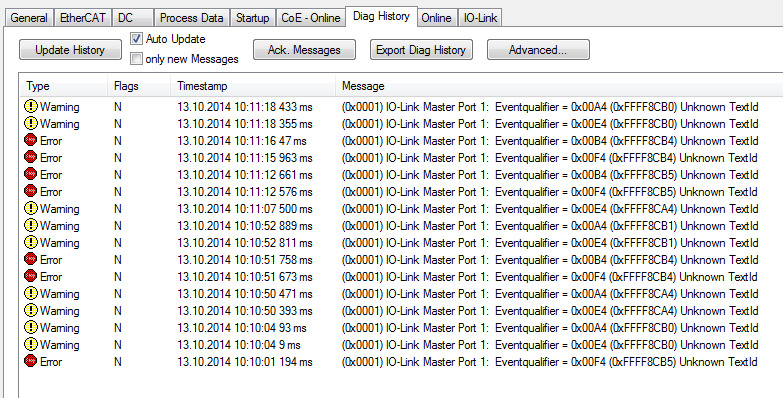The width and height of the screenshot is (783, 398).
Task: Open Advanced... settings dialog
Action: pos(538,50)
